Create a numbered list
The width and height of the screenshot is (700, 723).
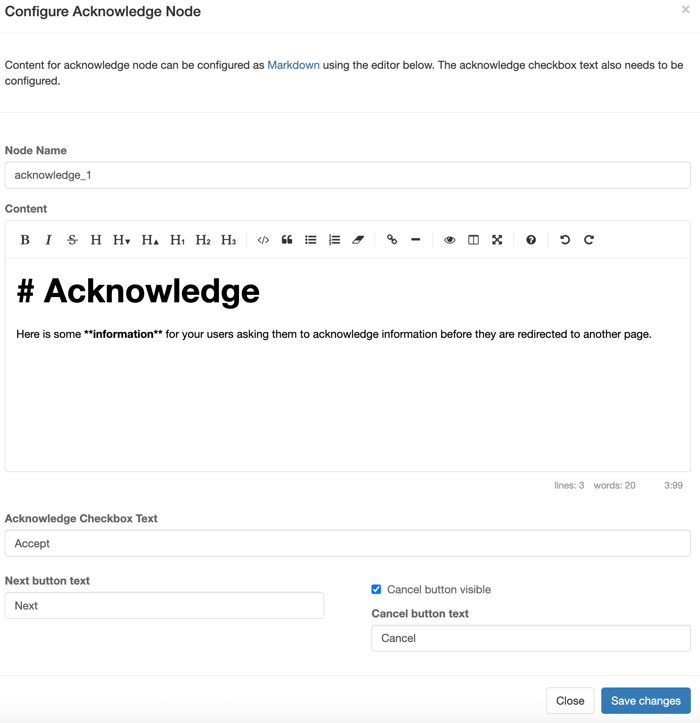[x=334, y=240]
